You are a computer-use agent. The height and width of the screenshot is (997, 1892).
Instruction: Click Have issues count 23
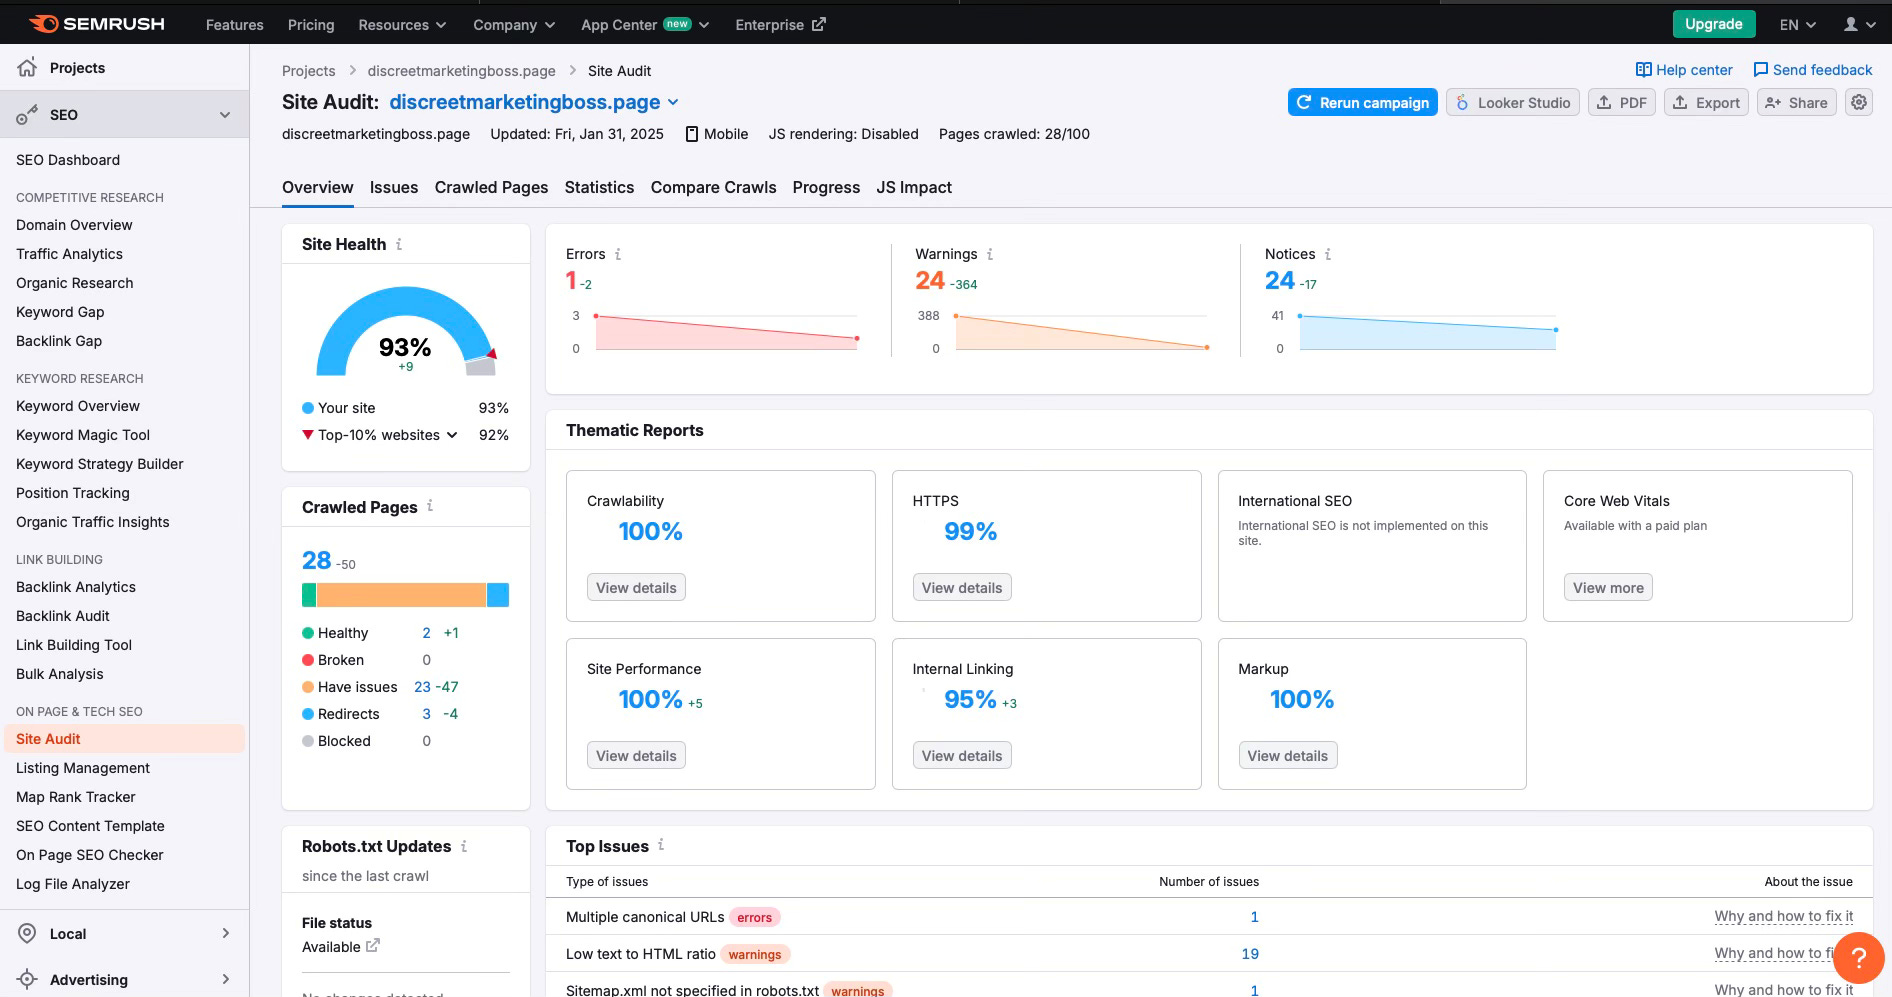pos(422,687)
